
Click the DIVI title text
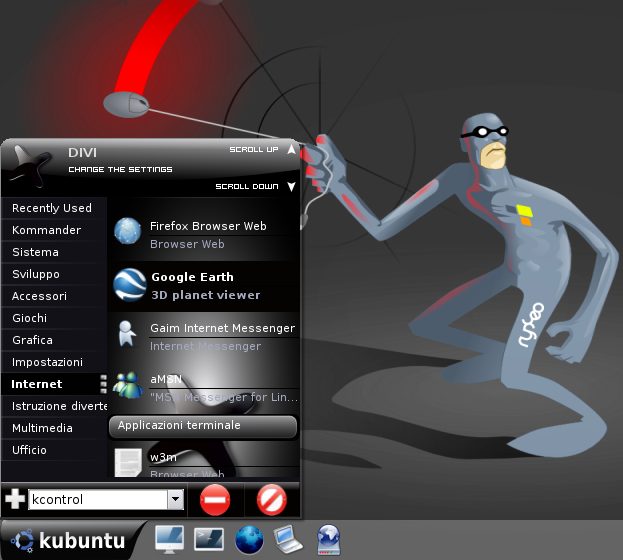(x=82, y=153)
